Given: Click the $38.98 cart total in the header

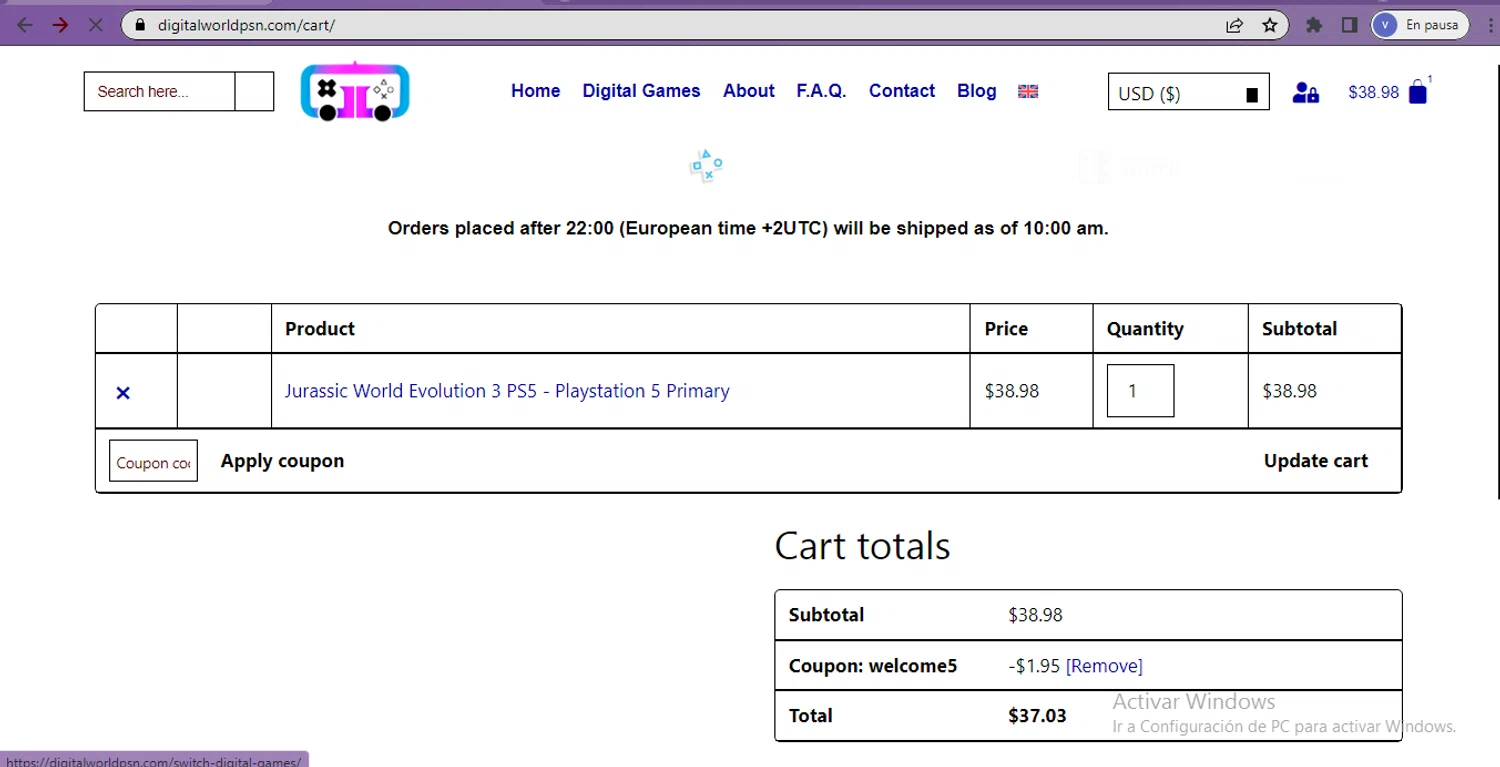Looking at the screenshot, I should (x=1373, y=92).
